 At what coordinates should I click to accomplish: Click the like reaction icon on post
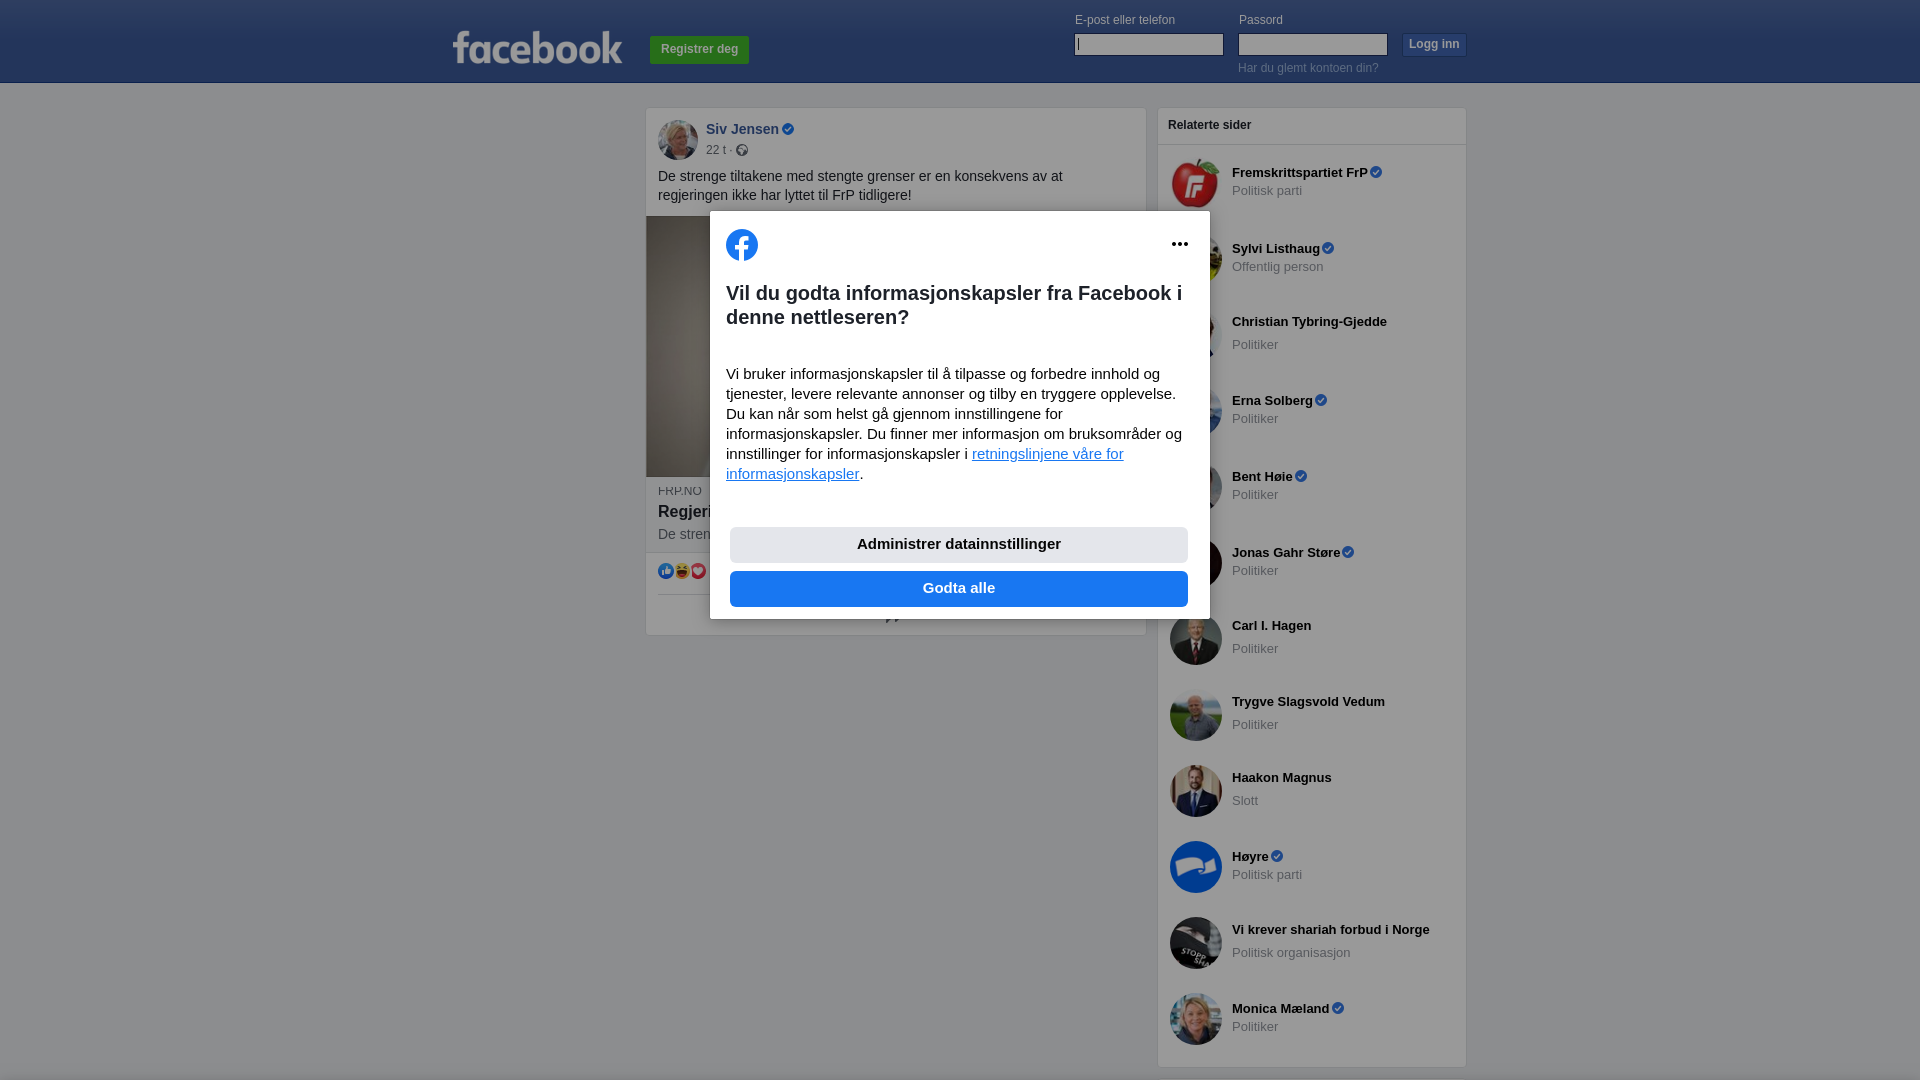point(666,571)
